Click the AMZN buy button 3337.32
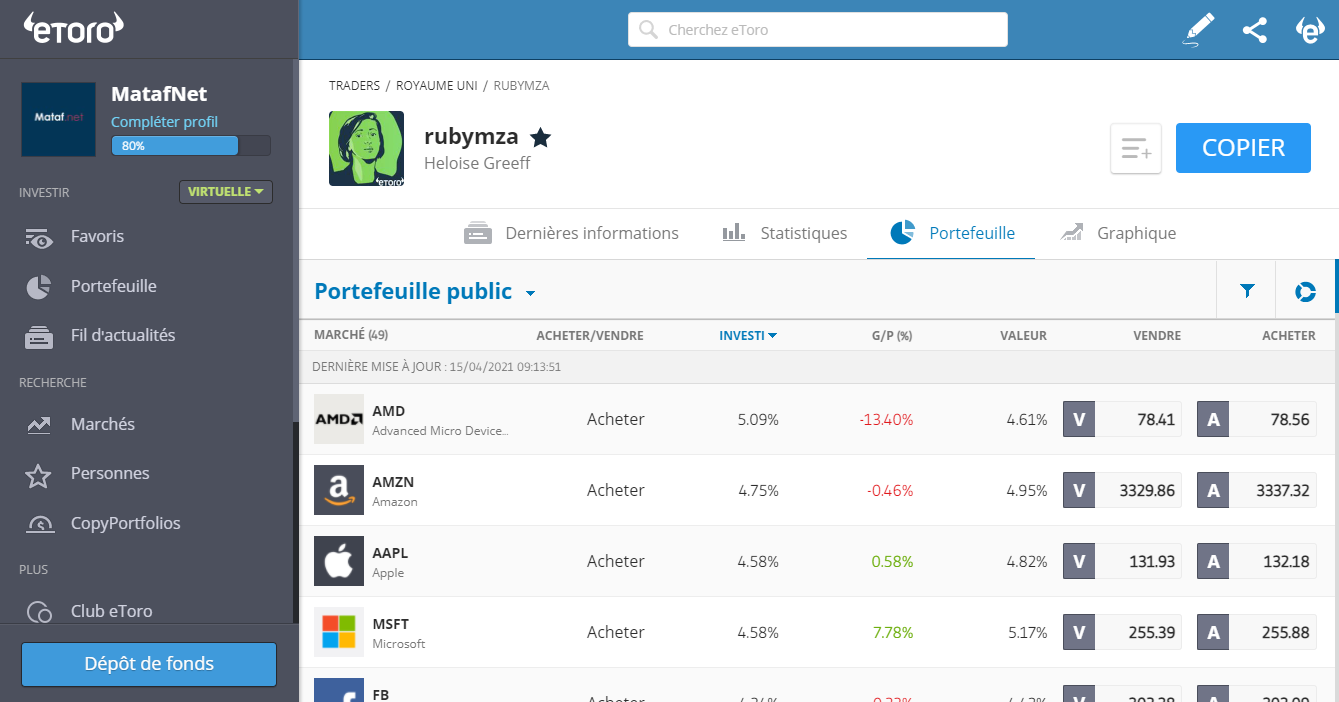The width and height of the screenshot is (1339, 702). click(x=1257, y=490)
